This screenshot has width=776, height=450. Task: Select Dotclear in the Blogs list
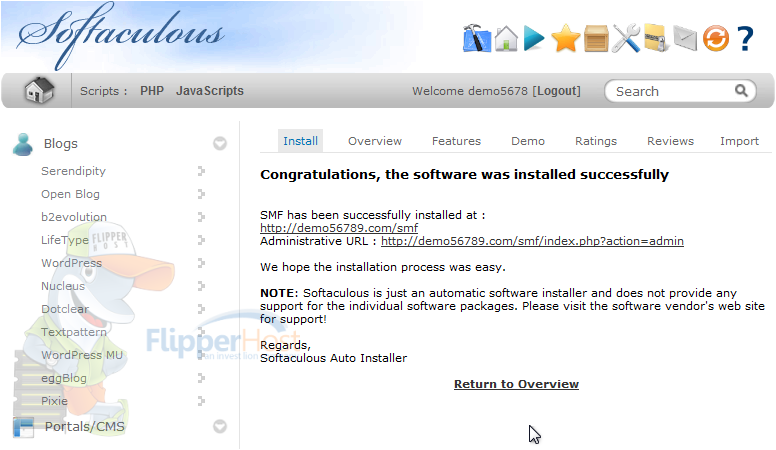tap(65, 309)
